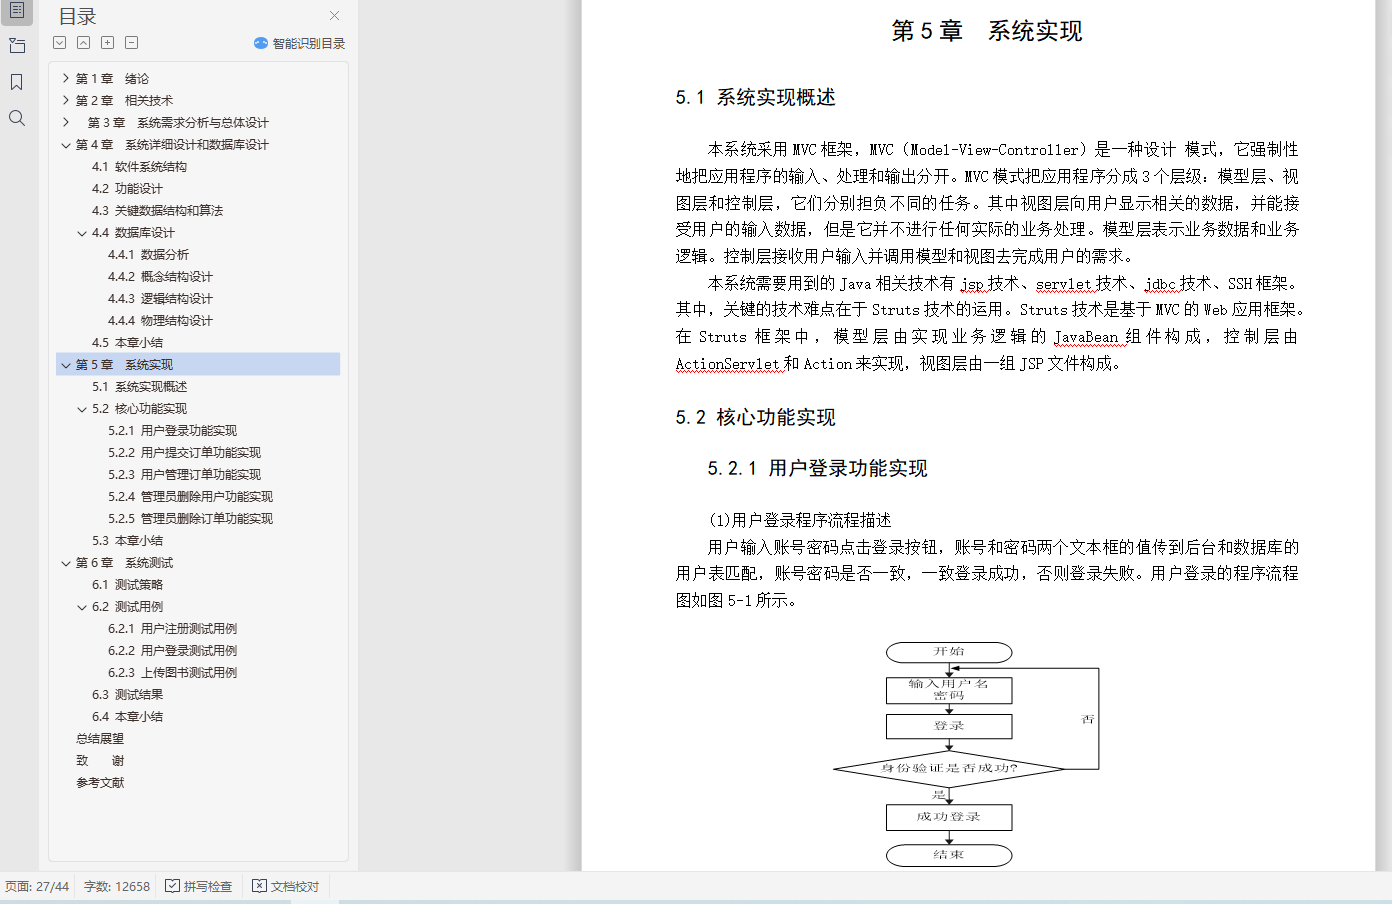Jump to 5.2.1 用户登录功能实现
Screen dimensions: 1392x904
click(172, 430)
